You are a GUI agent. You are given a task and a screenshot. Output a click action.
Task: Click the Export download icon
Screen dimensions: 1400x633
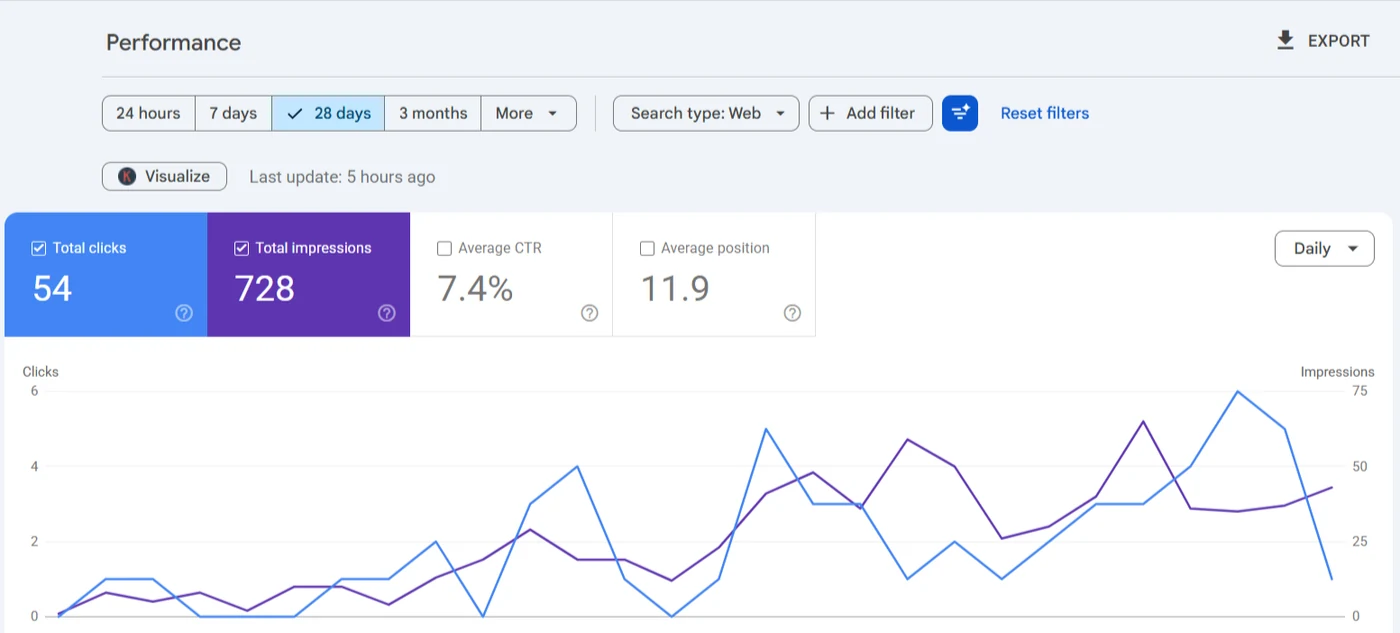point(1285,41)
